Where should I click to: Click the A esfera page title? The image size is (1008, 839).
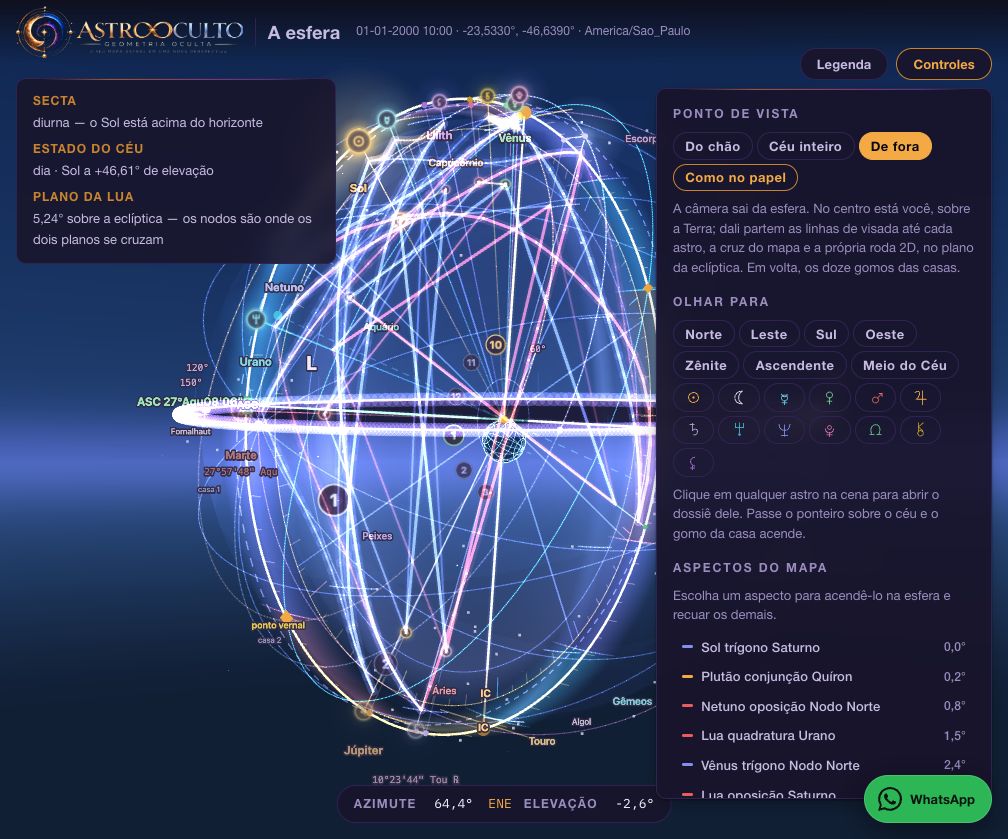click(303, 33)
